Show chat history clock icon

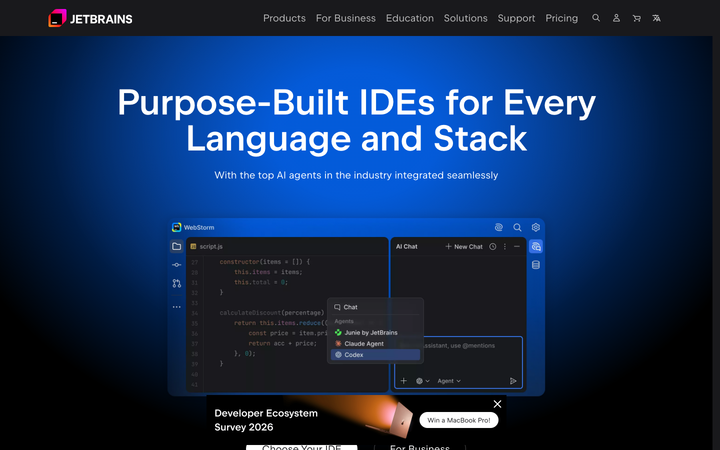(493, 247)
